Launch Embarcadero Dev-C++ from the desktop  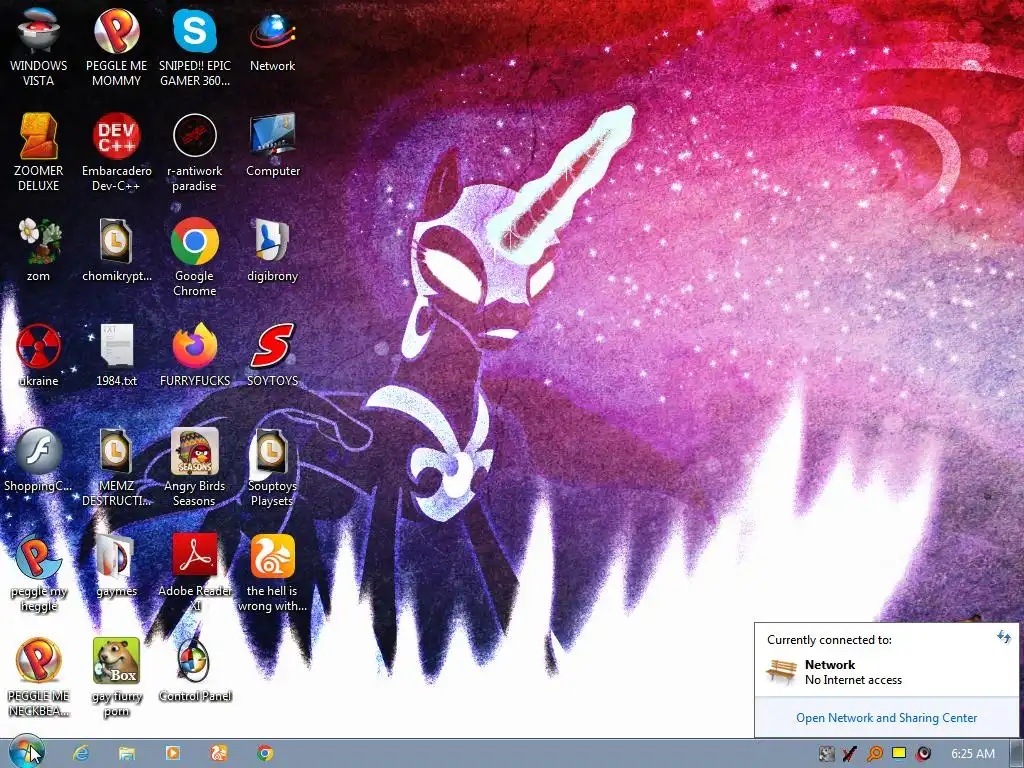(x=116, y=152)
